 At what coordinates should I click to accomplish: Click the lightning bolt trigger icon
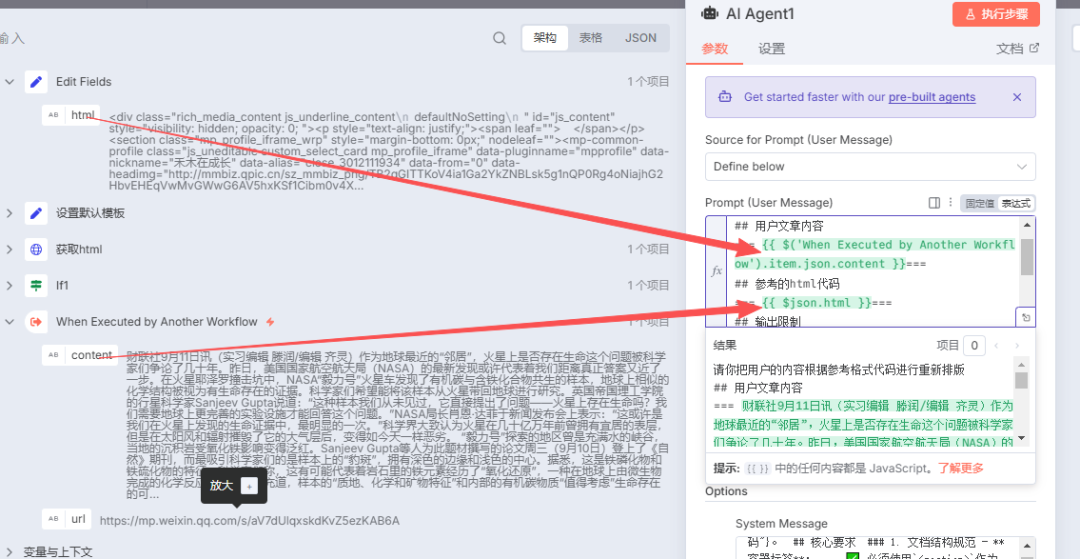click(270, 321)
